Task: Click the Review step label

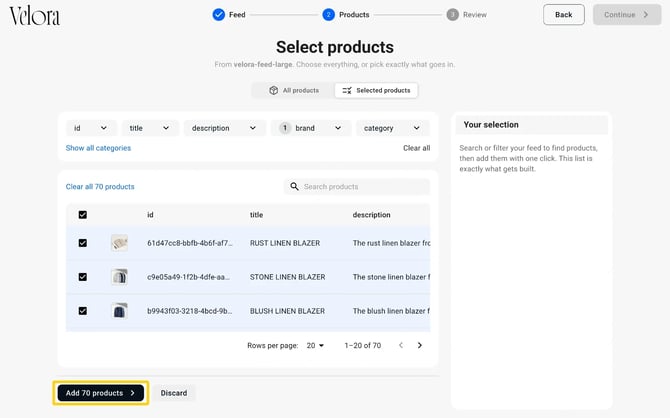Action: (475, 15)
